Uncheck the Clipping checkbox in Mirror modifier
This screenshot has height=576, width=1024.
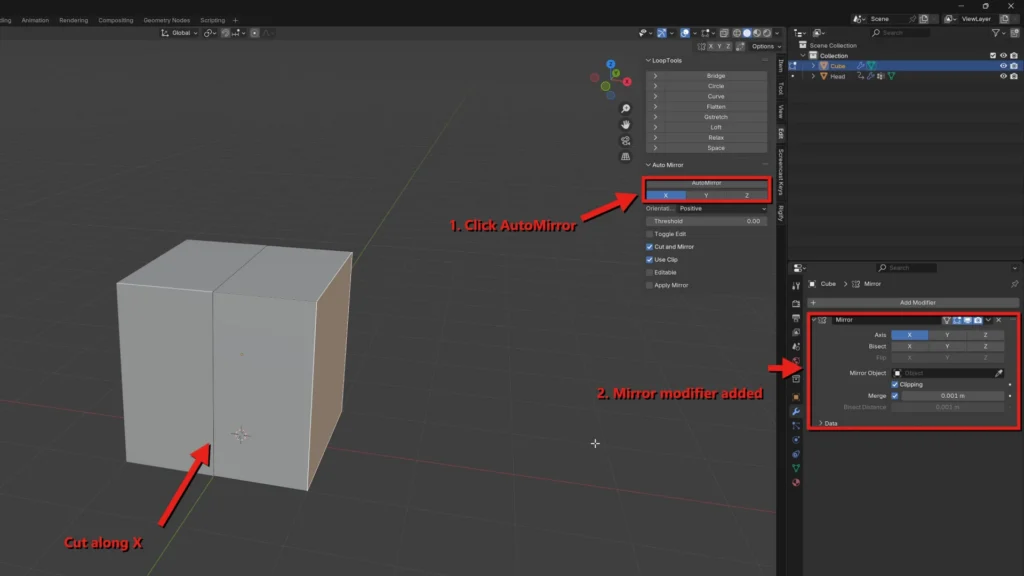click(895, 385)
